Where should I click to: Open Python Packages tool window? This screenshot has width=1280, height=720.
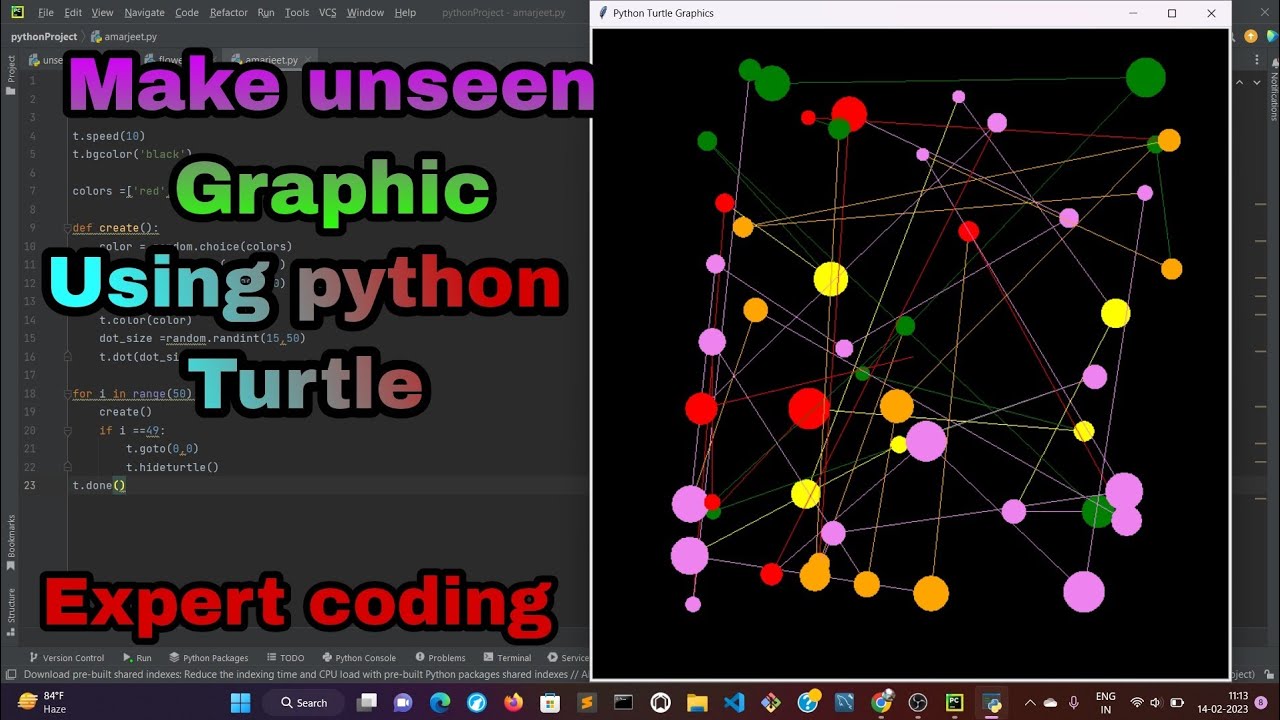click(209, 658)
